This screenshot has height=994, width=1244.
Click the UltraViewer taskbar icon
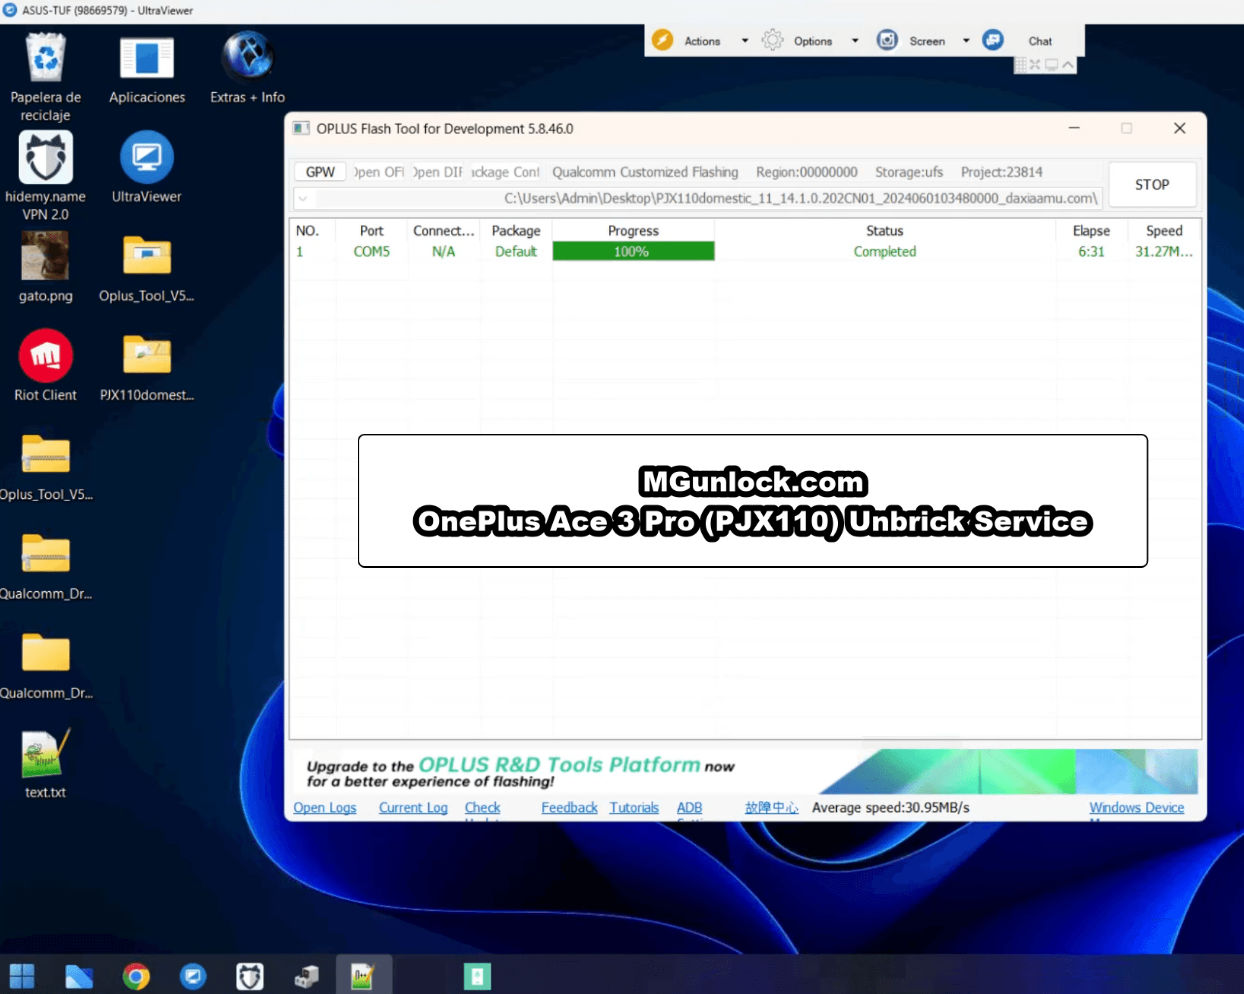point(193,976)
